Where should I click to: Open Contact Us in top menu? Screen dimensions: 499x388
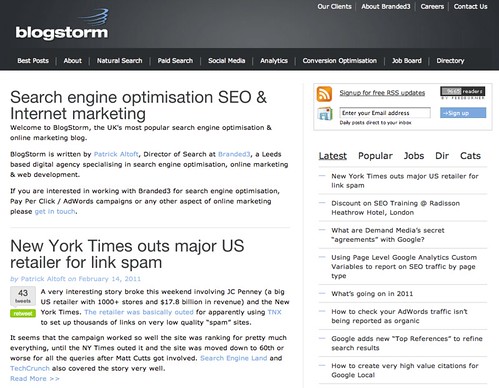470,7
